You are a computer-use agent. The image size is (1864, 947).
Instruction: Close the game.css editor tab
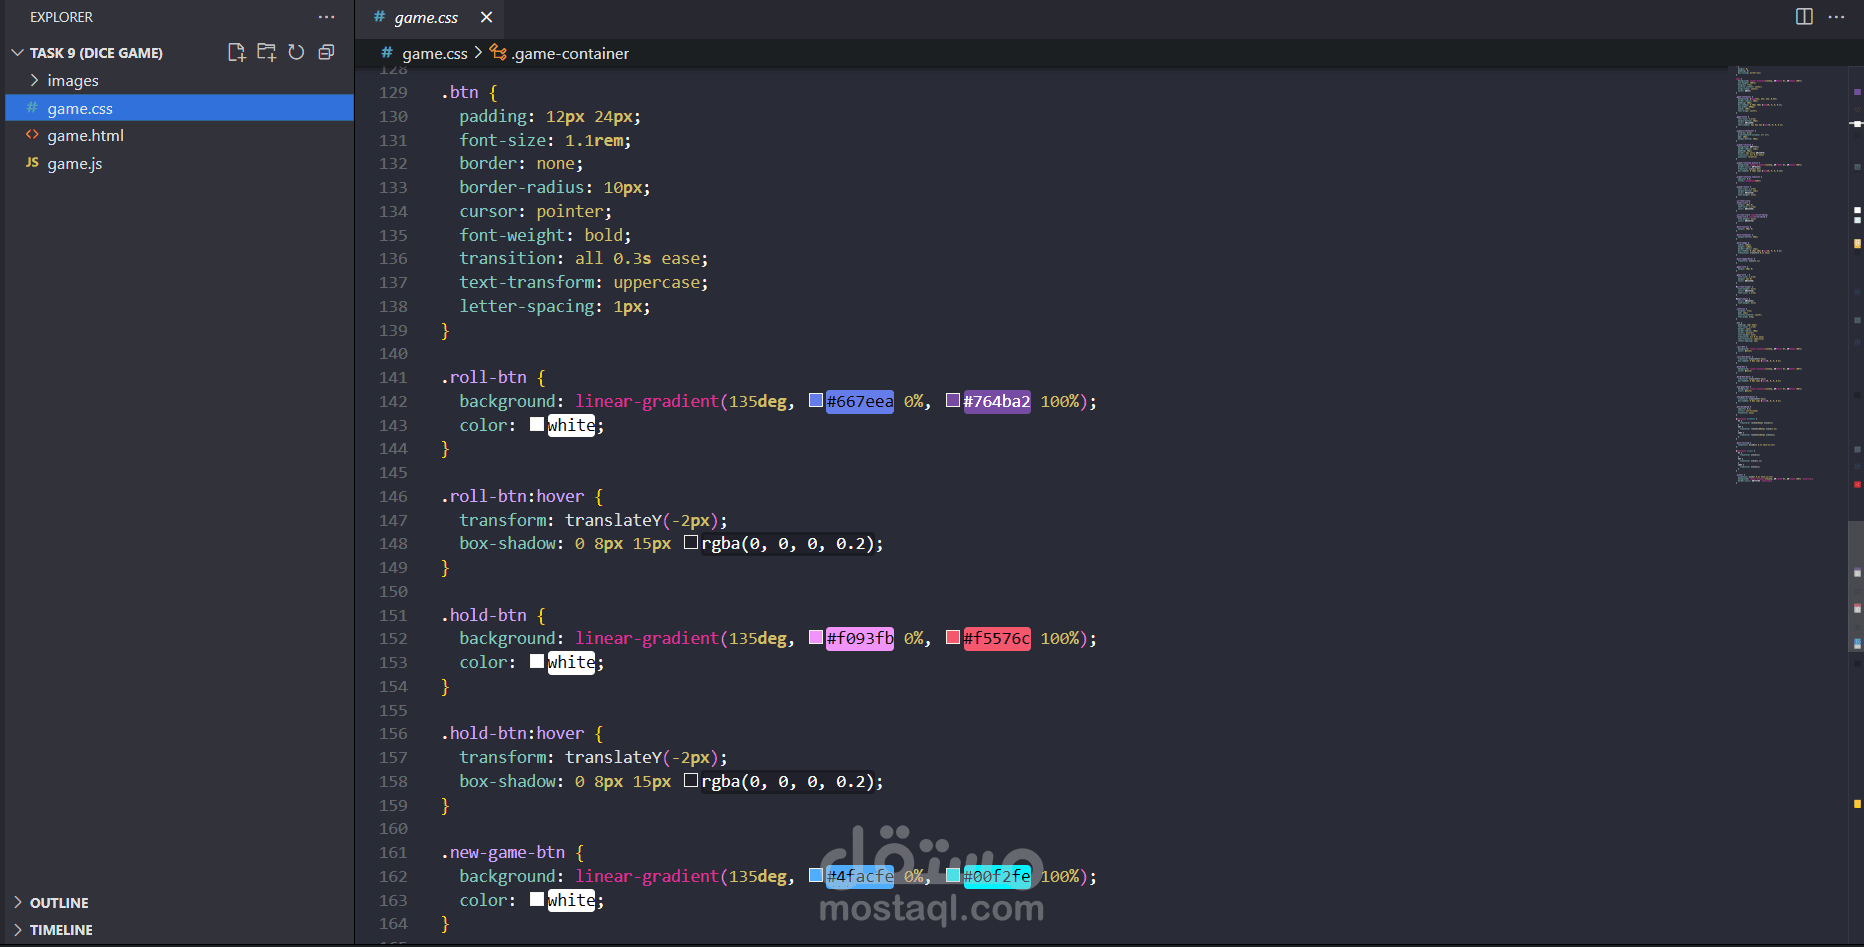pyautogui.click(x=486, y=17)
